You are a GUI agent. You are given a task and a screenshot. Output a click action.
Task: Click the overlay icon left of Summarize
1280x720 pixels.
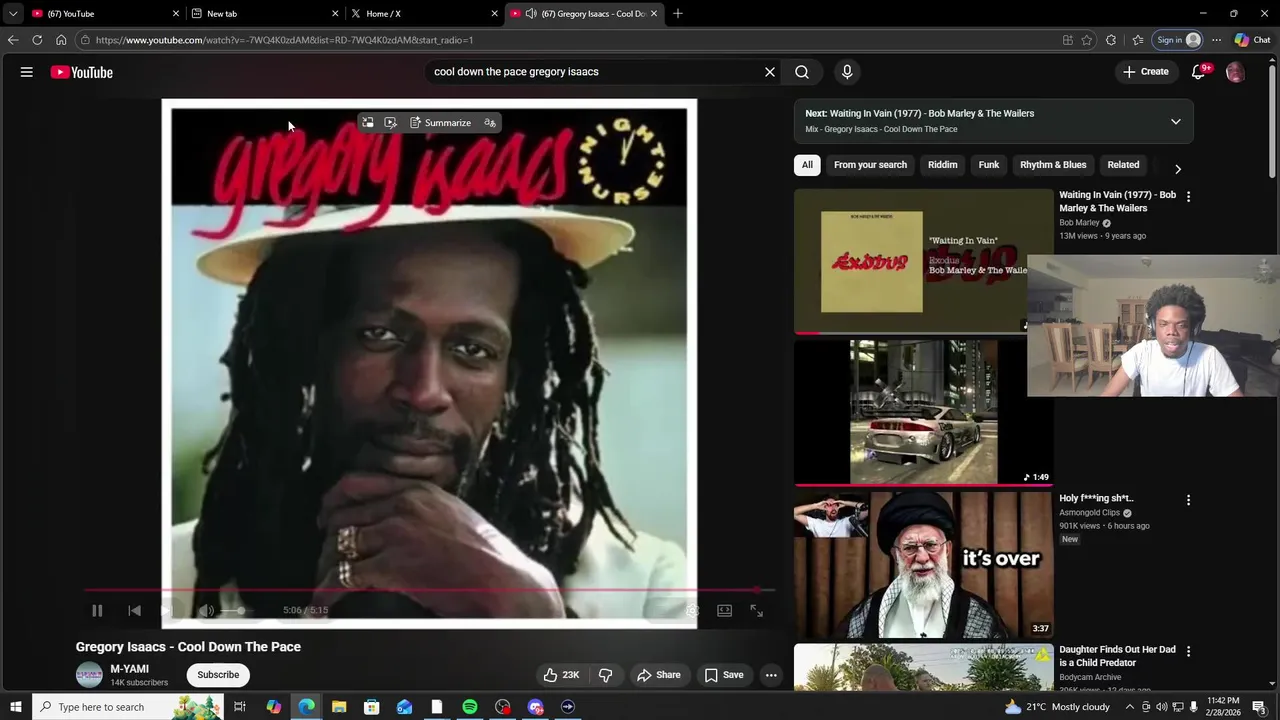click(390, 123)
